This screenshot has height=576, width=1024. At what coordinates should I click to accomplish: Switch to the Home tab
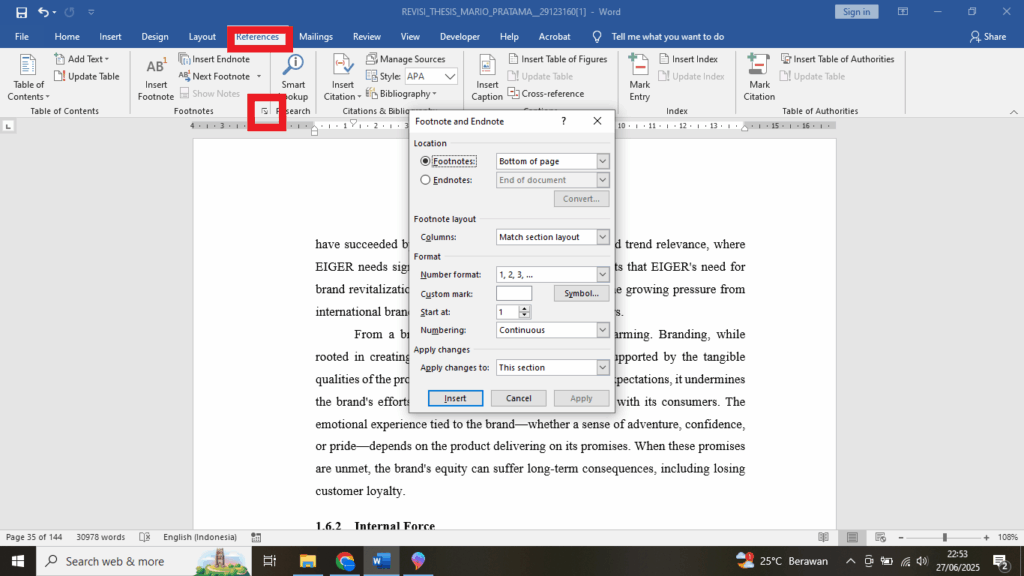67,37
